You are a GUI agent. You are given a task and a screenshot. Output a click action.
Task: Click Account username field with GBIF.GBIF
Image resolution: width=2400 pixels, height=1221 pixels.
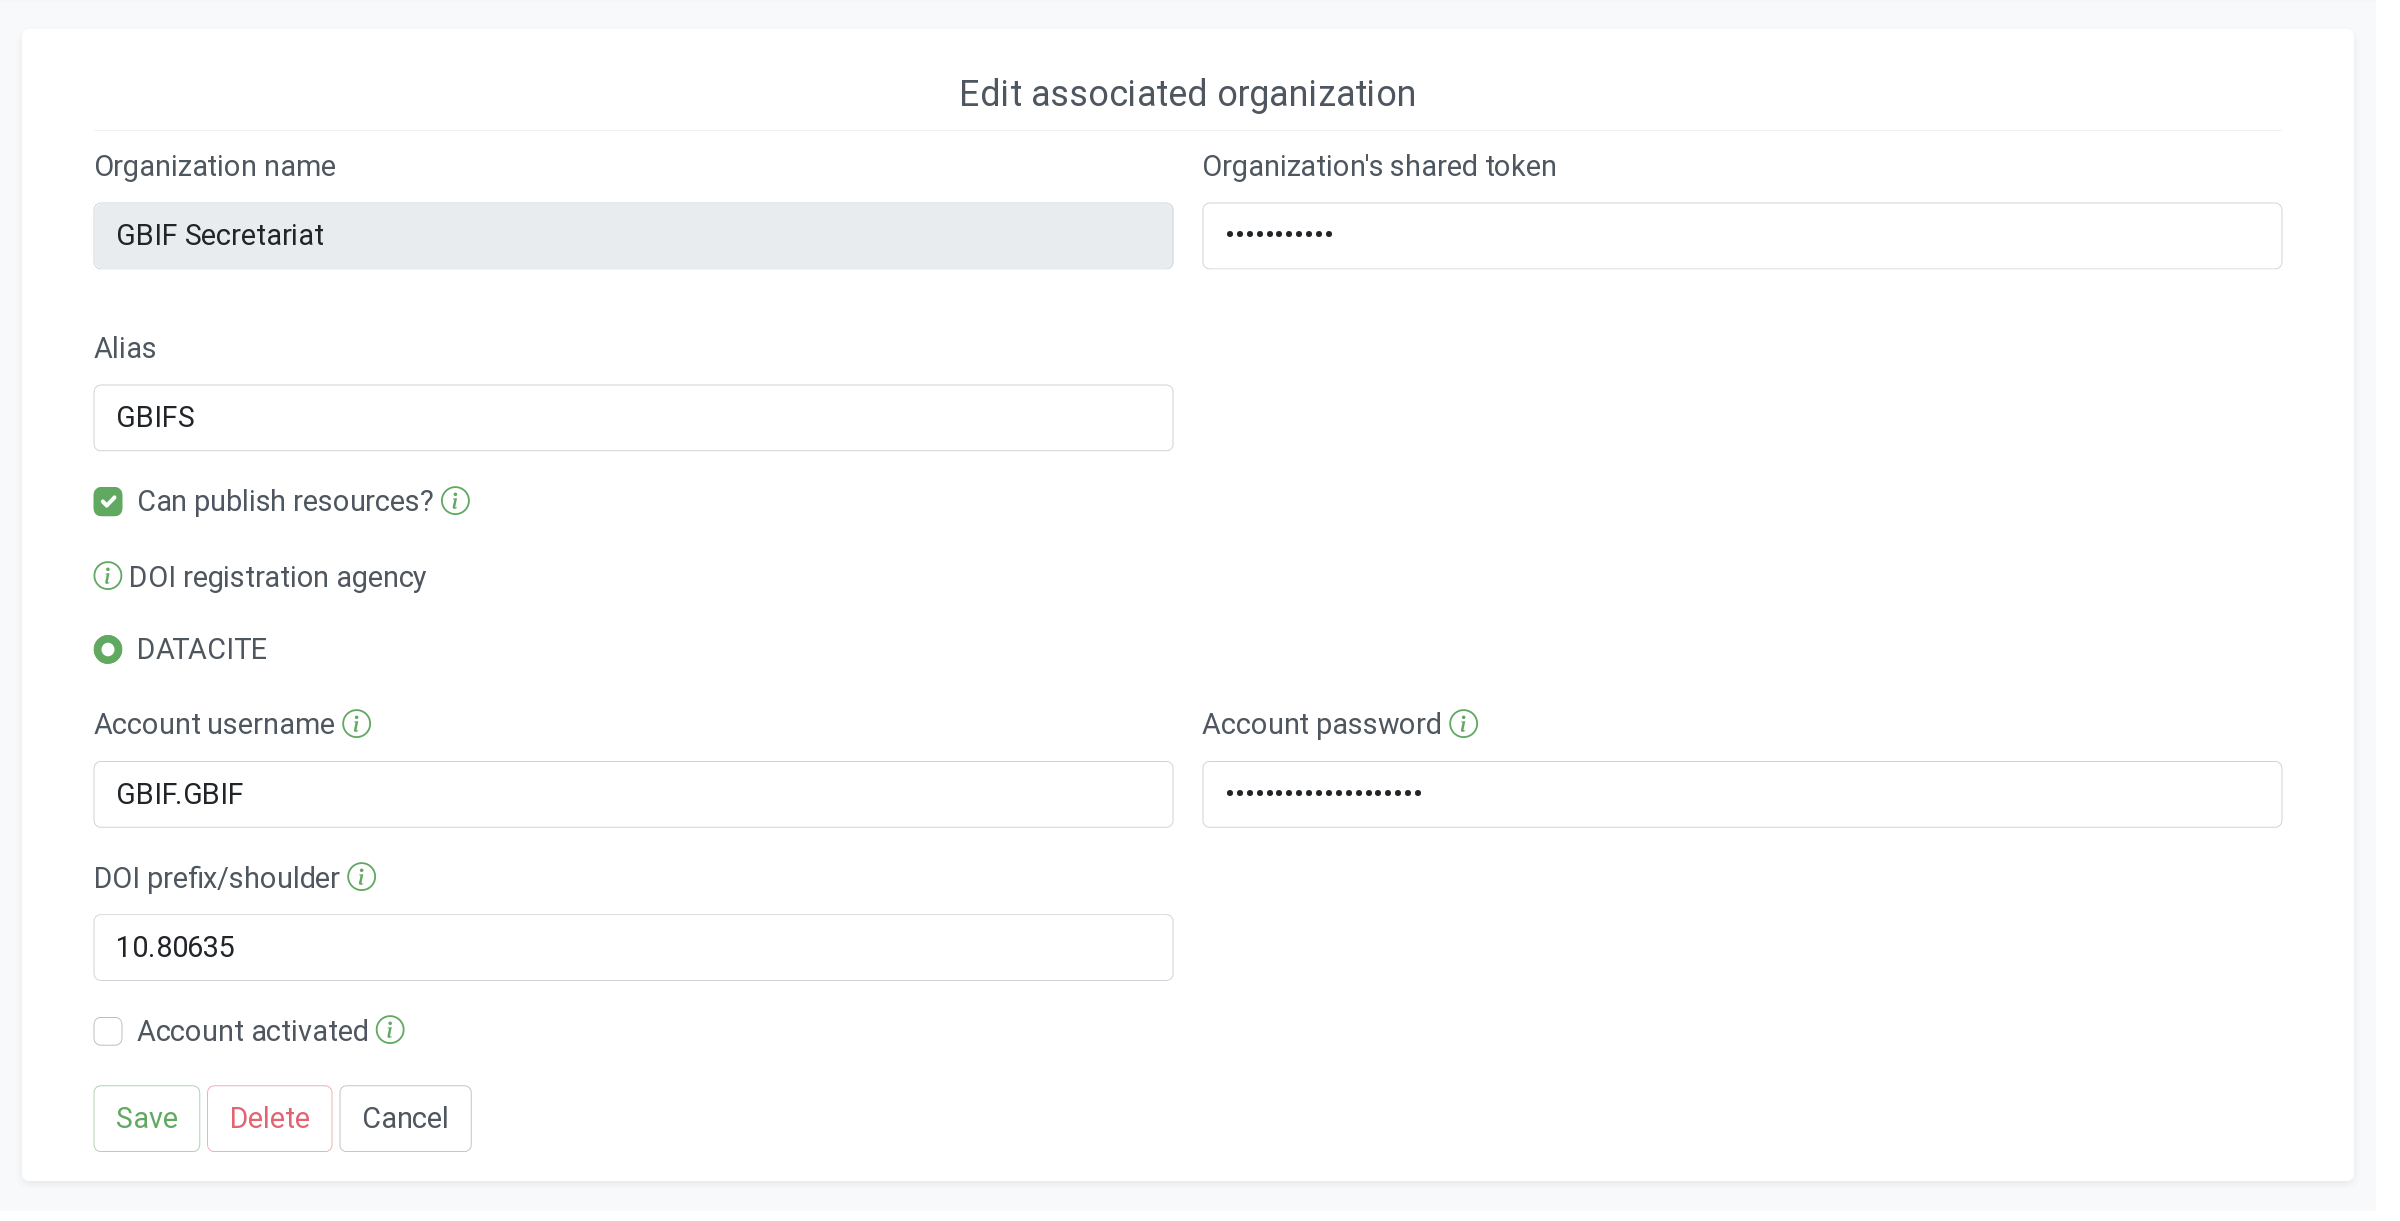[633, 794]
